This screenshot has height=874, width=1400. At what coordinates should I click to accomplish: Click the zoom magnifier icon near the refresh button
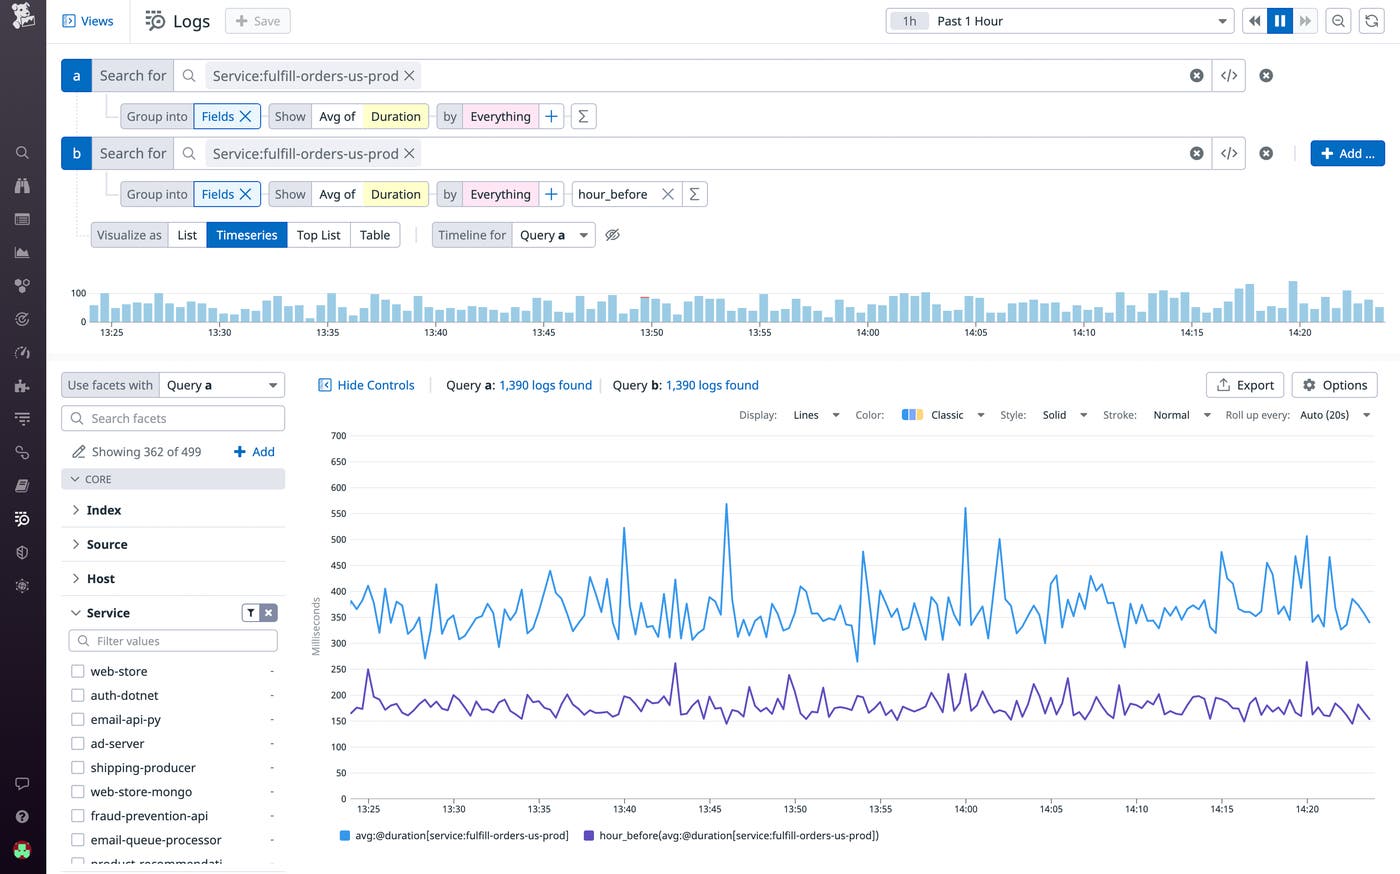1338,20
